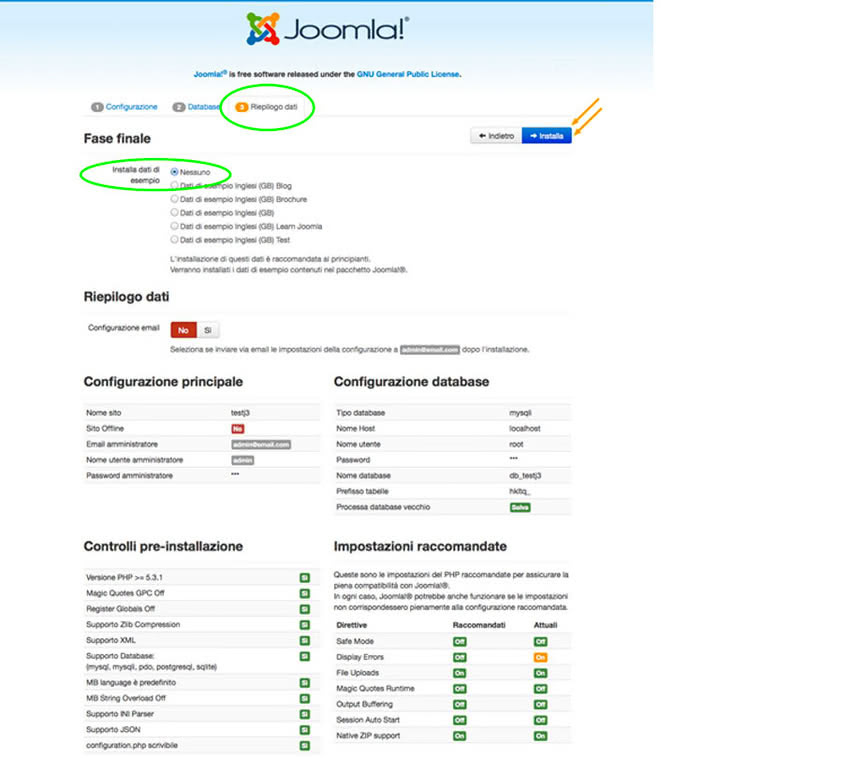Click the Si badge for configuration.php scrivibile

click(305, 746)
